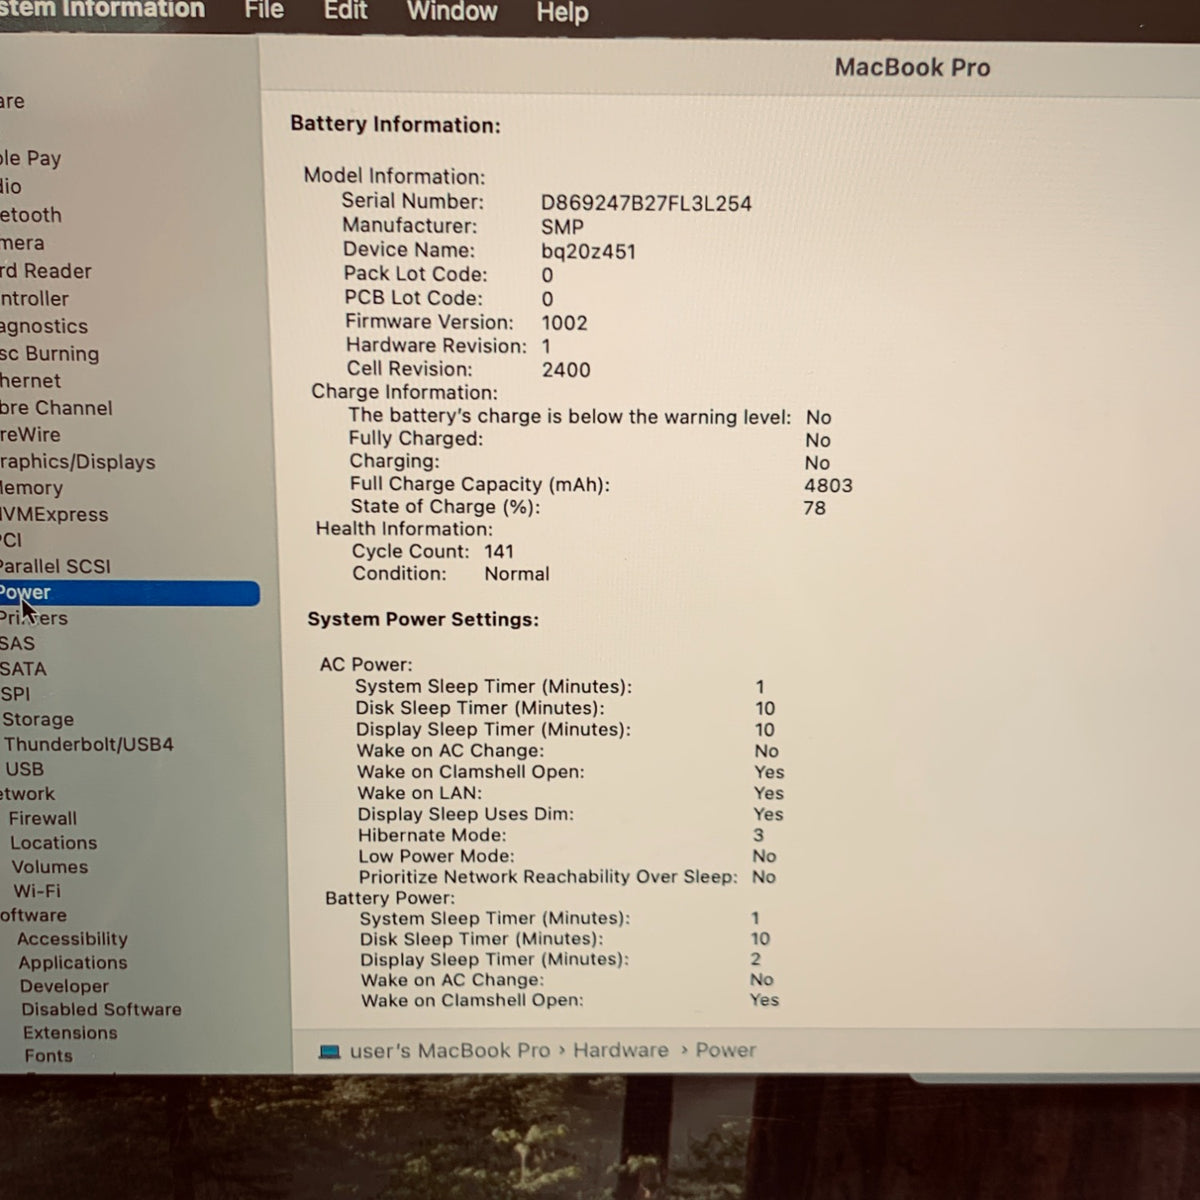The image size is (1200, 1200).
Task: Select Storage in the sidebar
Action: tap(38, 719)
